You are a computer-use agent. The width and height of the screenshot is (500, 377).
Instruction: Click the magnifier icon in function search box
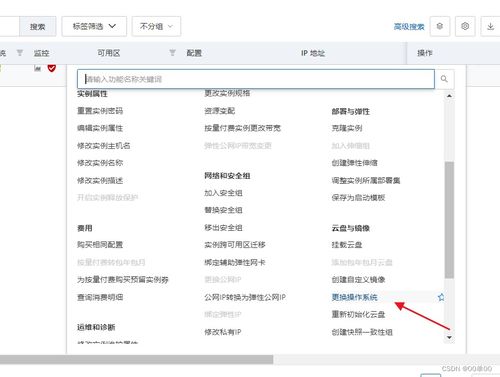[x=444, y=79]
